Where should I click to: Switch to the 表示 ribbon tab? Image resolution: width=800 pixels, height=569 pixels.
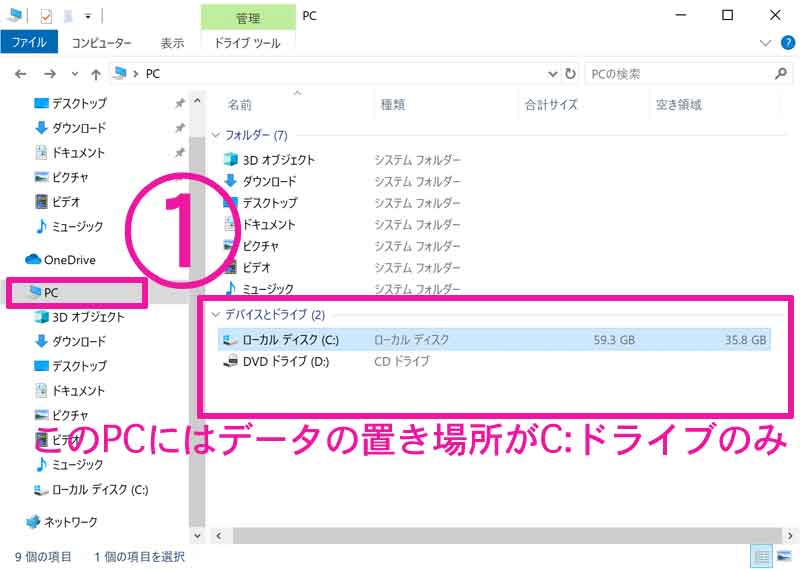coord(172,43)
